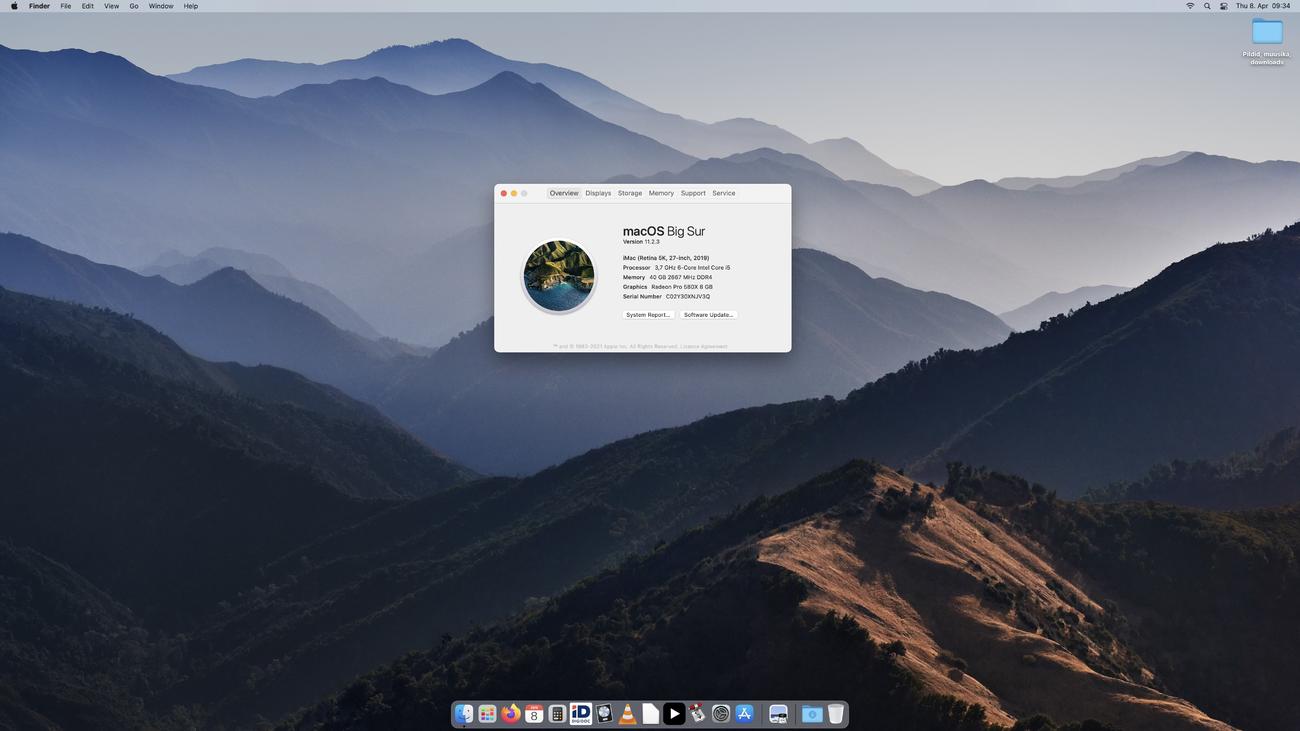Screen dimensions: 1300x731
Task: Open Calendar from the dock
Action: pyautogui.click(x=534, y=714)
